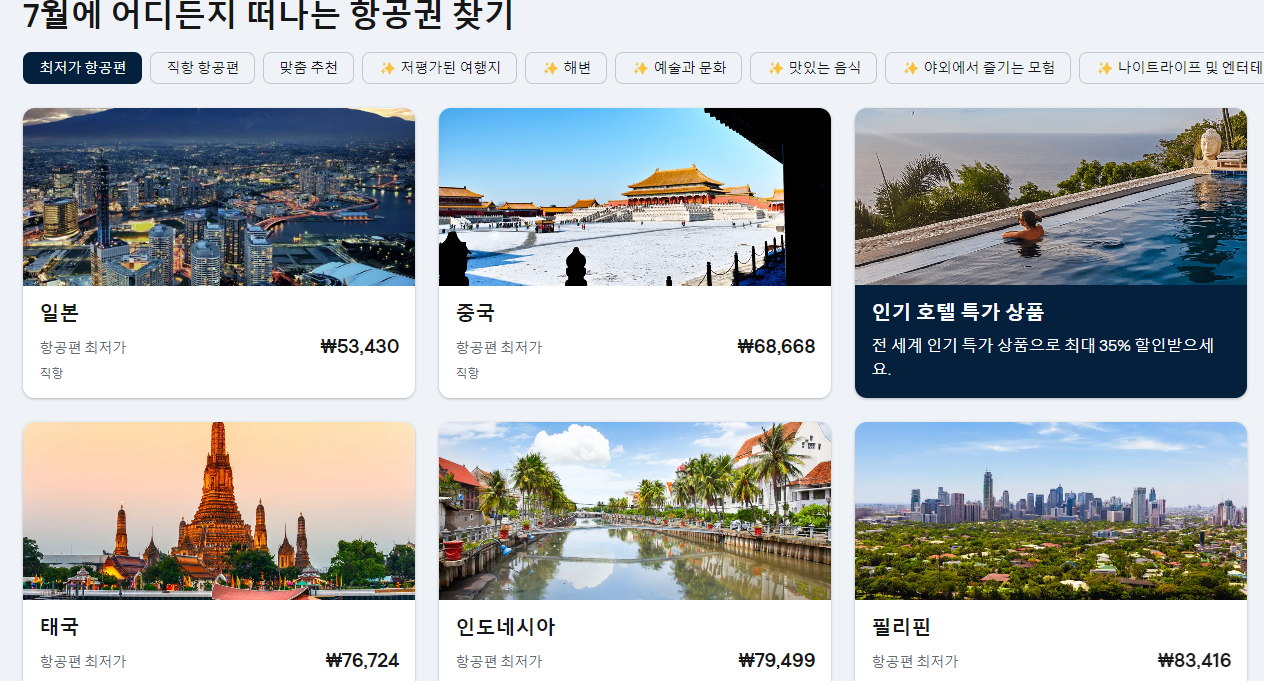Viewport: 1264px width, 681px height.
Task: Switch to the 최저가 항공편 tab
Action: tap(82, 68)
